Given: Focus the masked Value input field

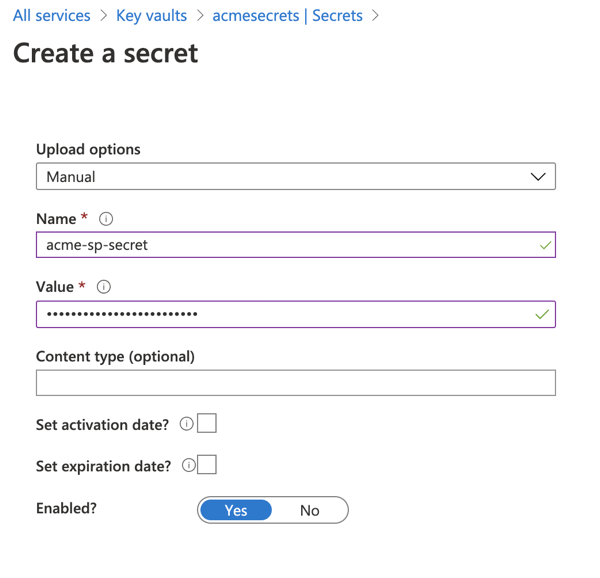Looking at the screenshot, I should (x=285, y=314).
